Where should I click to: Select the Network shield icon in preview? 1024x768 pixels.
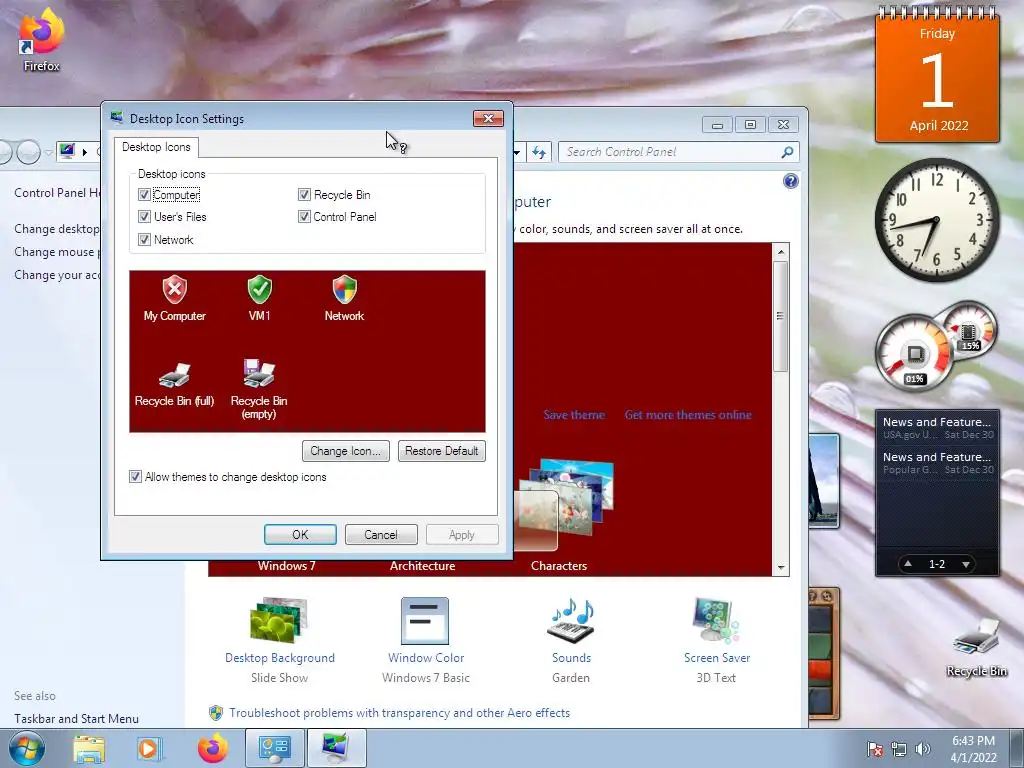coord(344,299)
